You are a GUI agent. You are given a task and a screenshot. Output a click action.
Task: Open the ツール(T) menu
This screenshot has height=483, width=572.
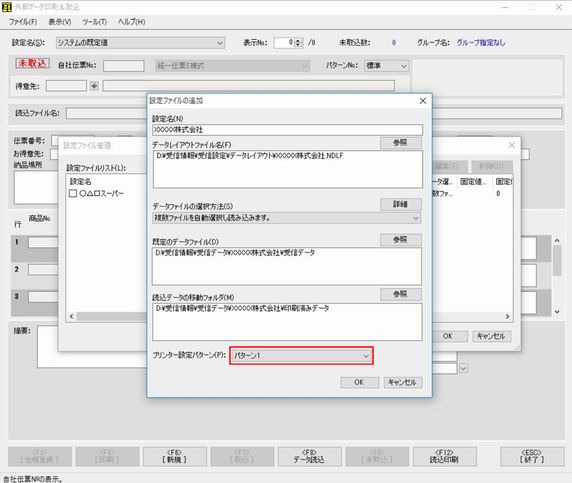(94, 22)
